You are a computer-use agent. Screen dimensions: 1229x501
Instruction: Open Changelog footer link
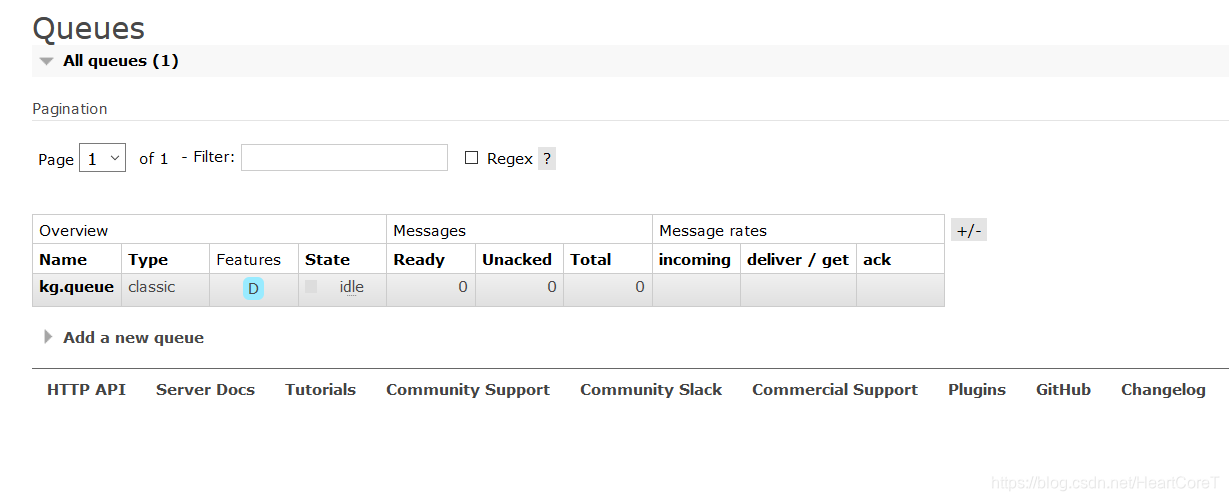[x=1163, y=390]
